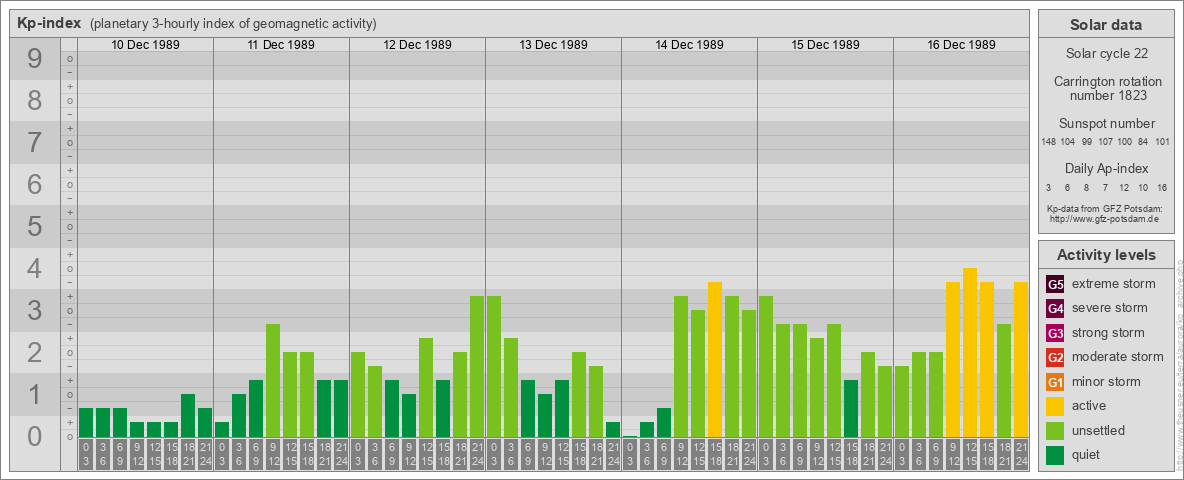This screenshot has height=480, width=1184.
Task: Click the Activity levels panel heading
Action: coord(1106,255)
